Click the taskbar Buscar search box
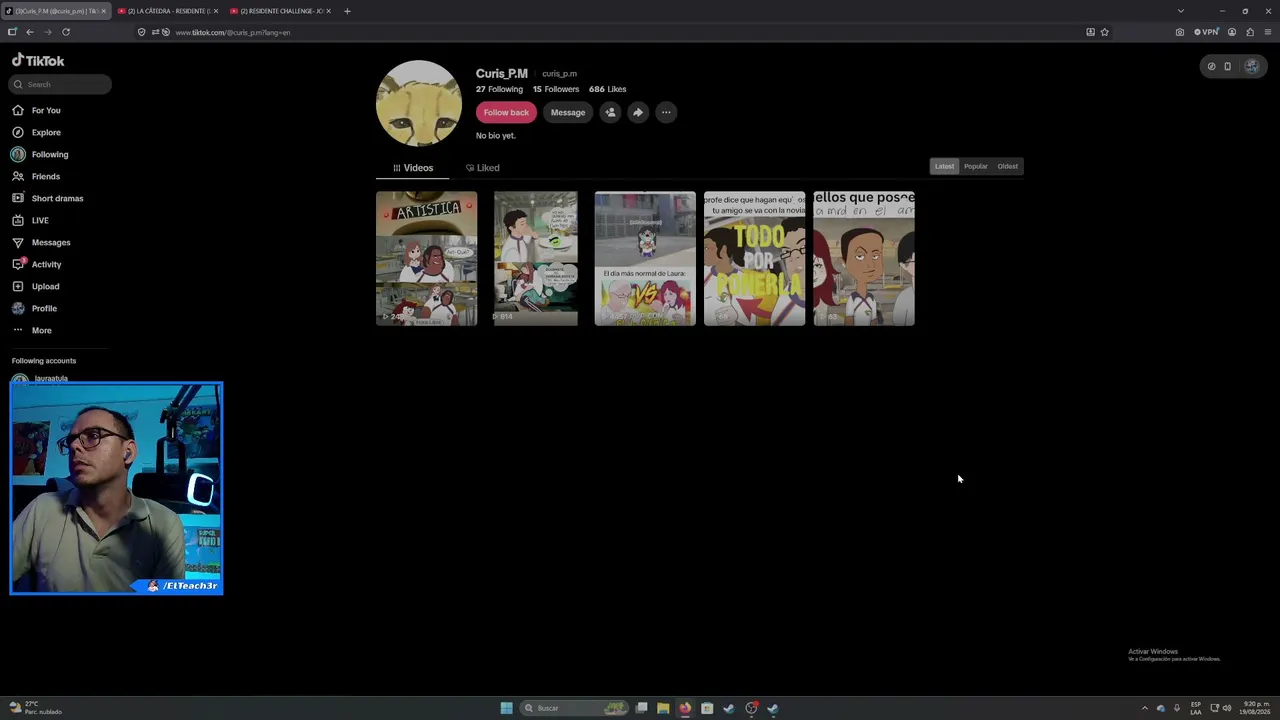Screen dimensions: 1280x720 pos(574,708)
